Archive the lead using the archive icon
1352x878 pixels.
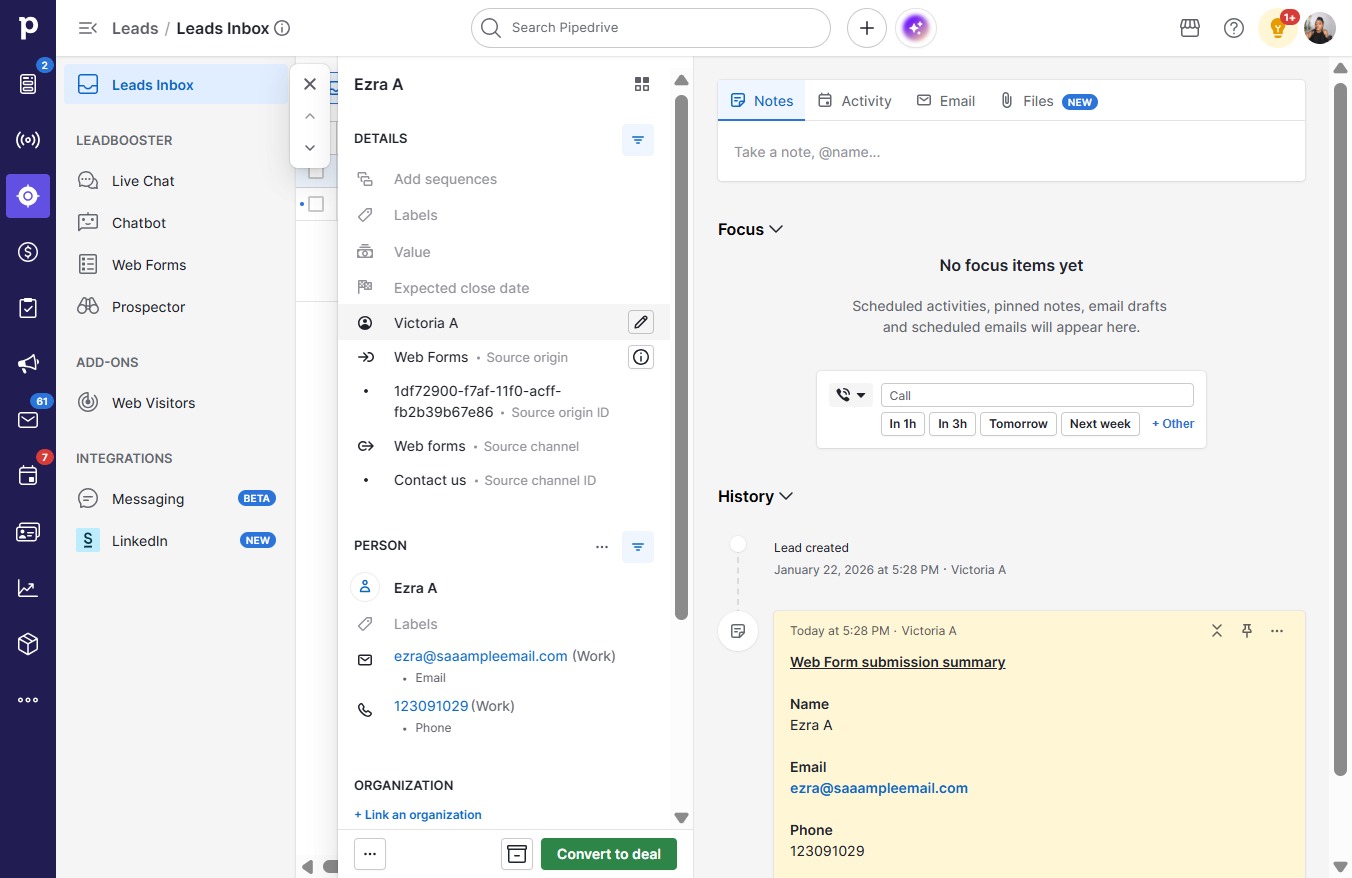coord(517,854)
